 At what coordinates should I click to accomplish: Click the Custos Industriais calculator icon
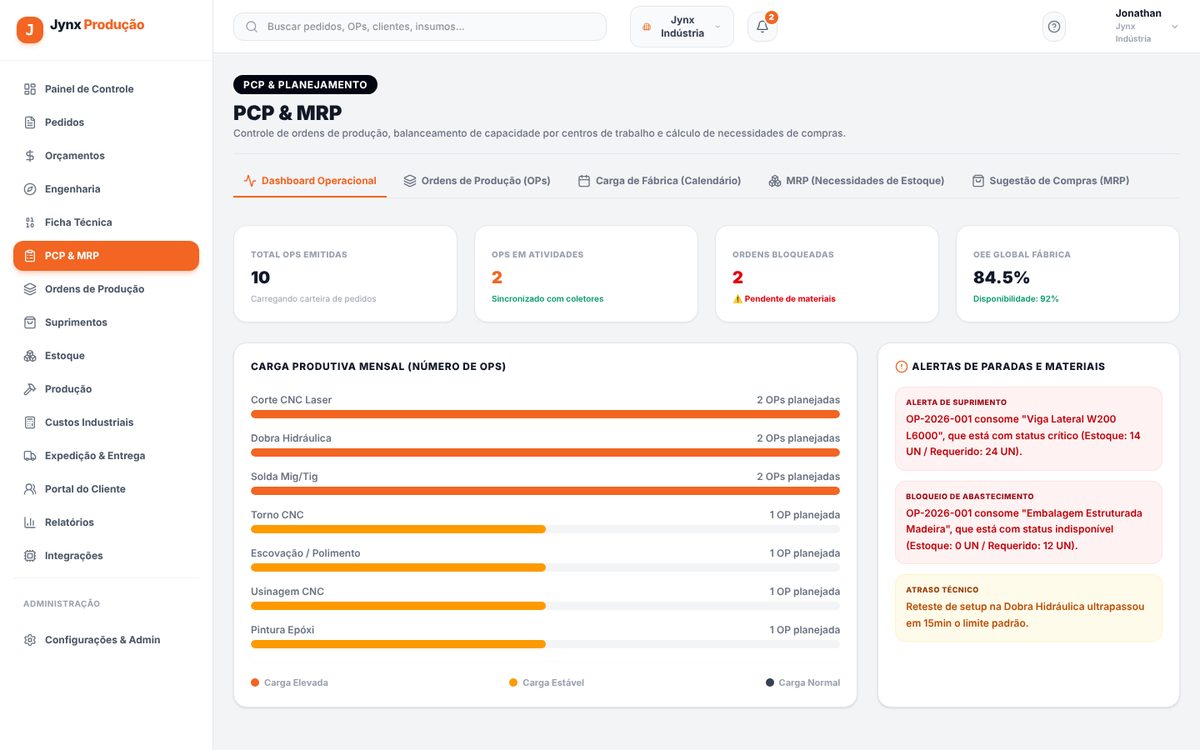[x=30, y=422]
